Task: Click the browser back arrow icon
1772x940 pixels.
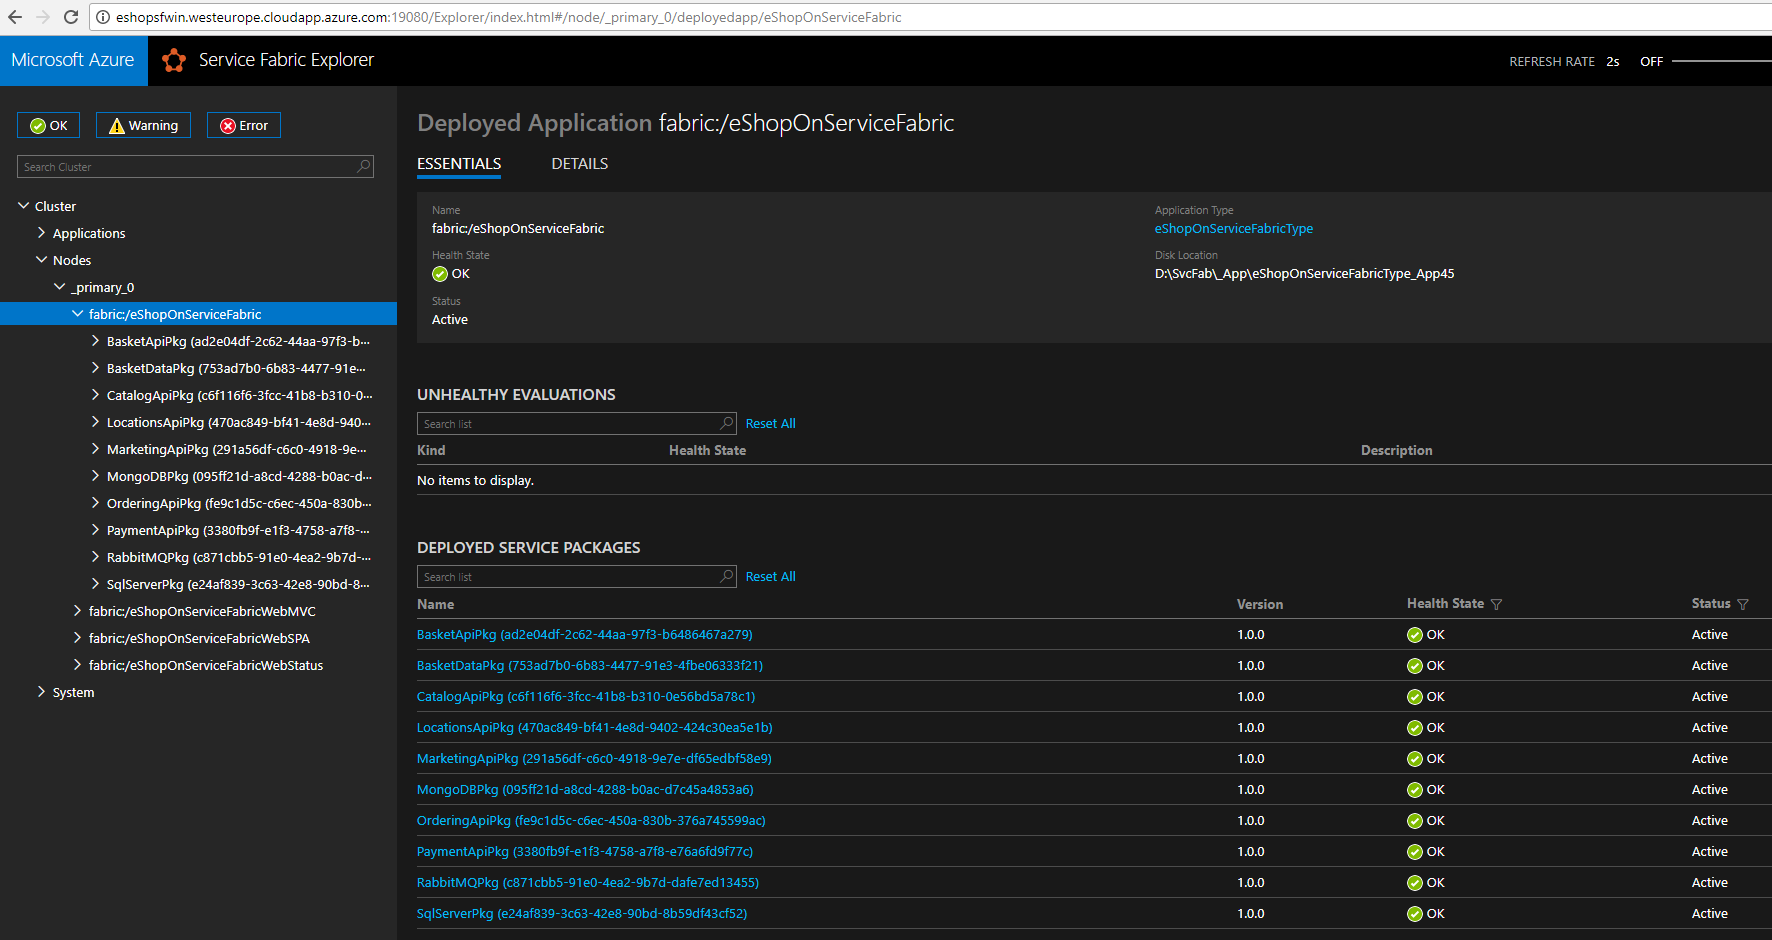Action: (x=15, y=17)
